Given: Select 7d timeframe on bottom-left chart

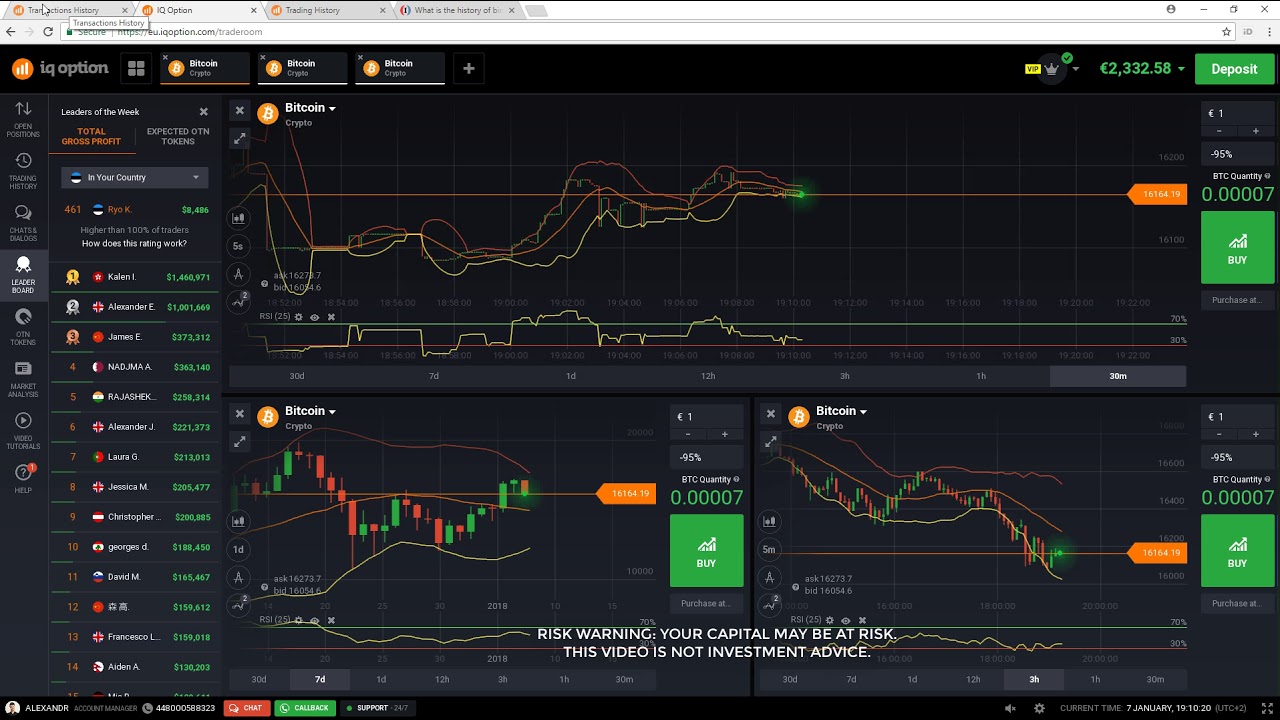Looking at the screenshot, I should click(x=320, y=679).
